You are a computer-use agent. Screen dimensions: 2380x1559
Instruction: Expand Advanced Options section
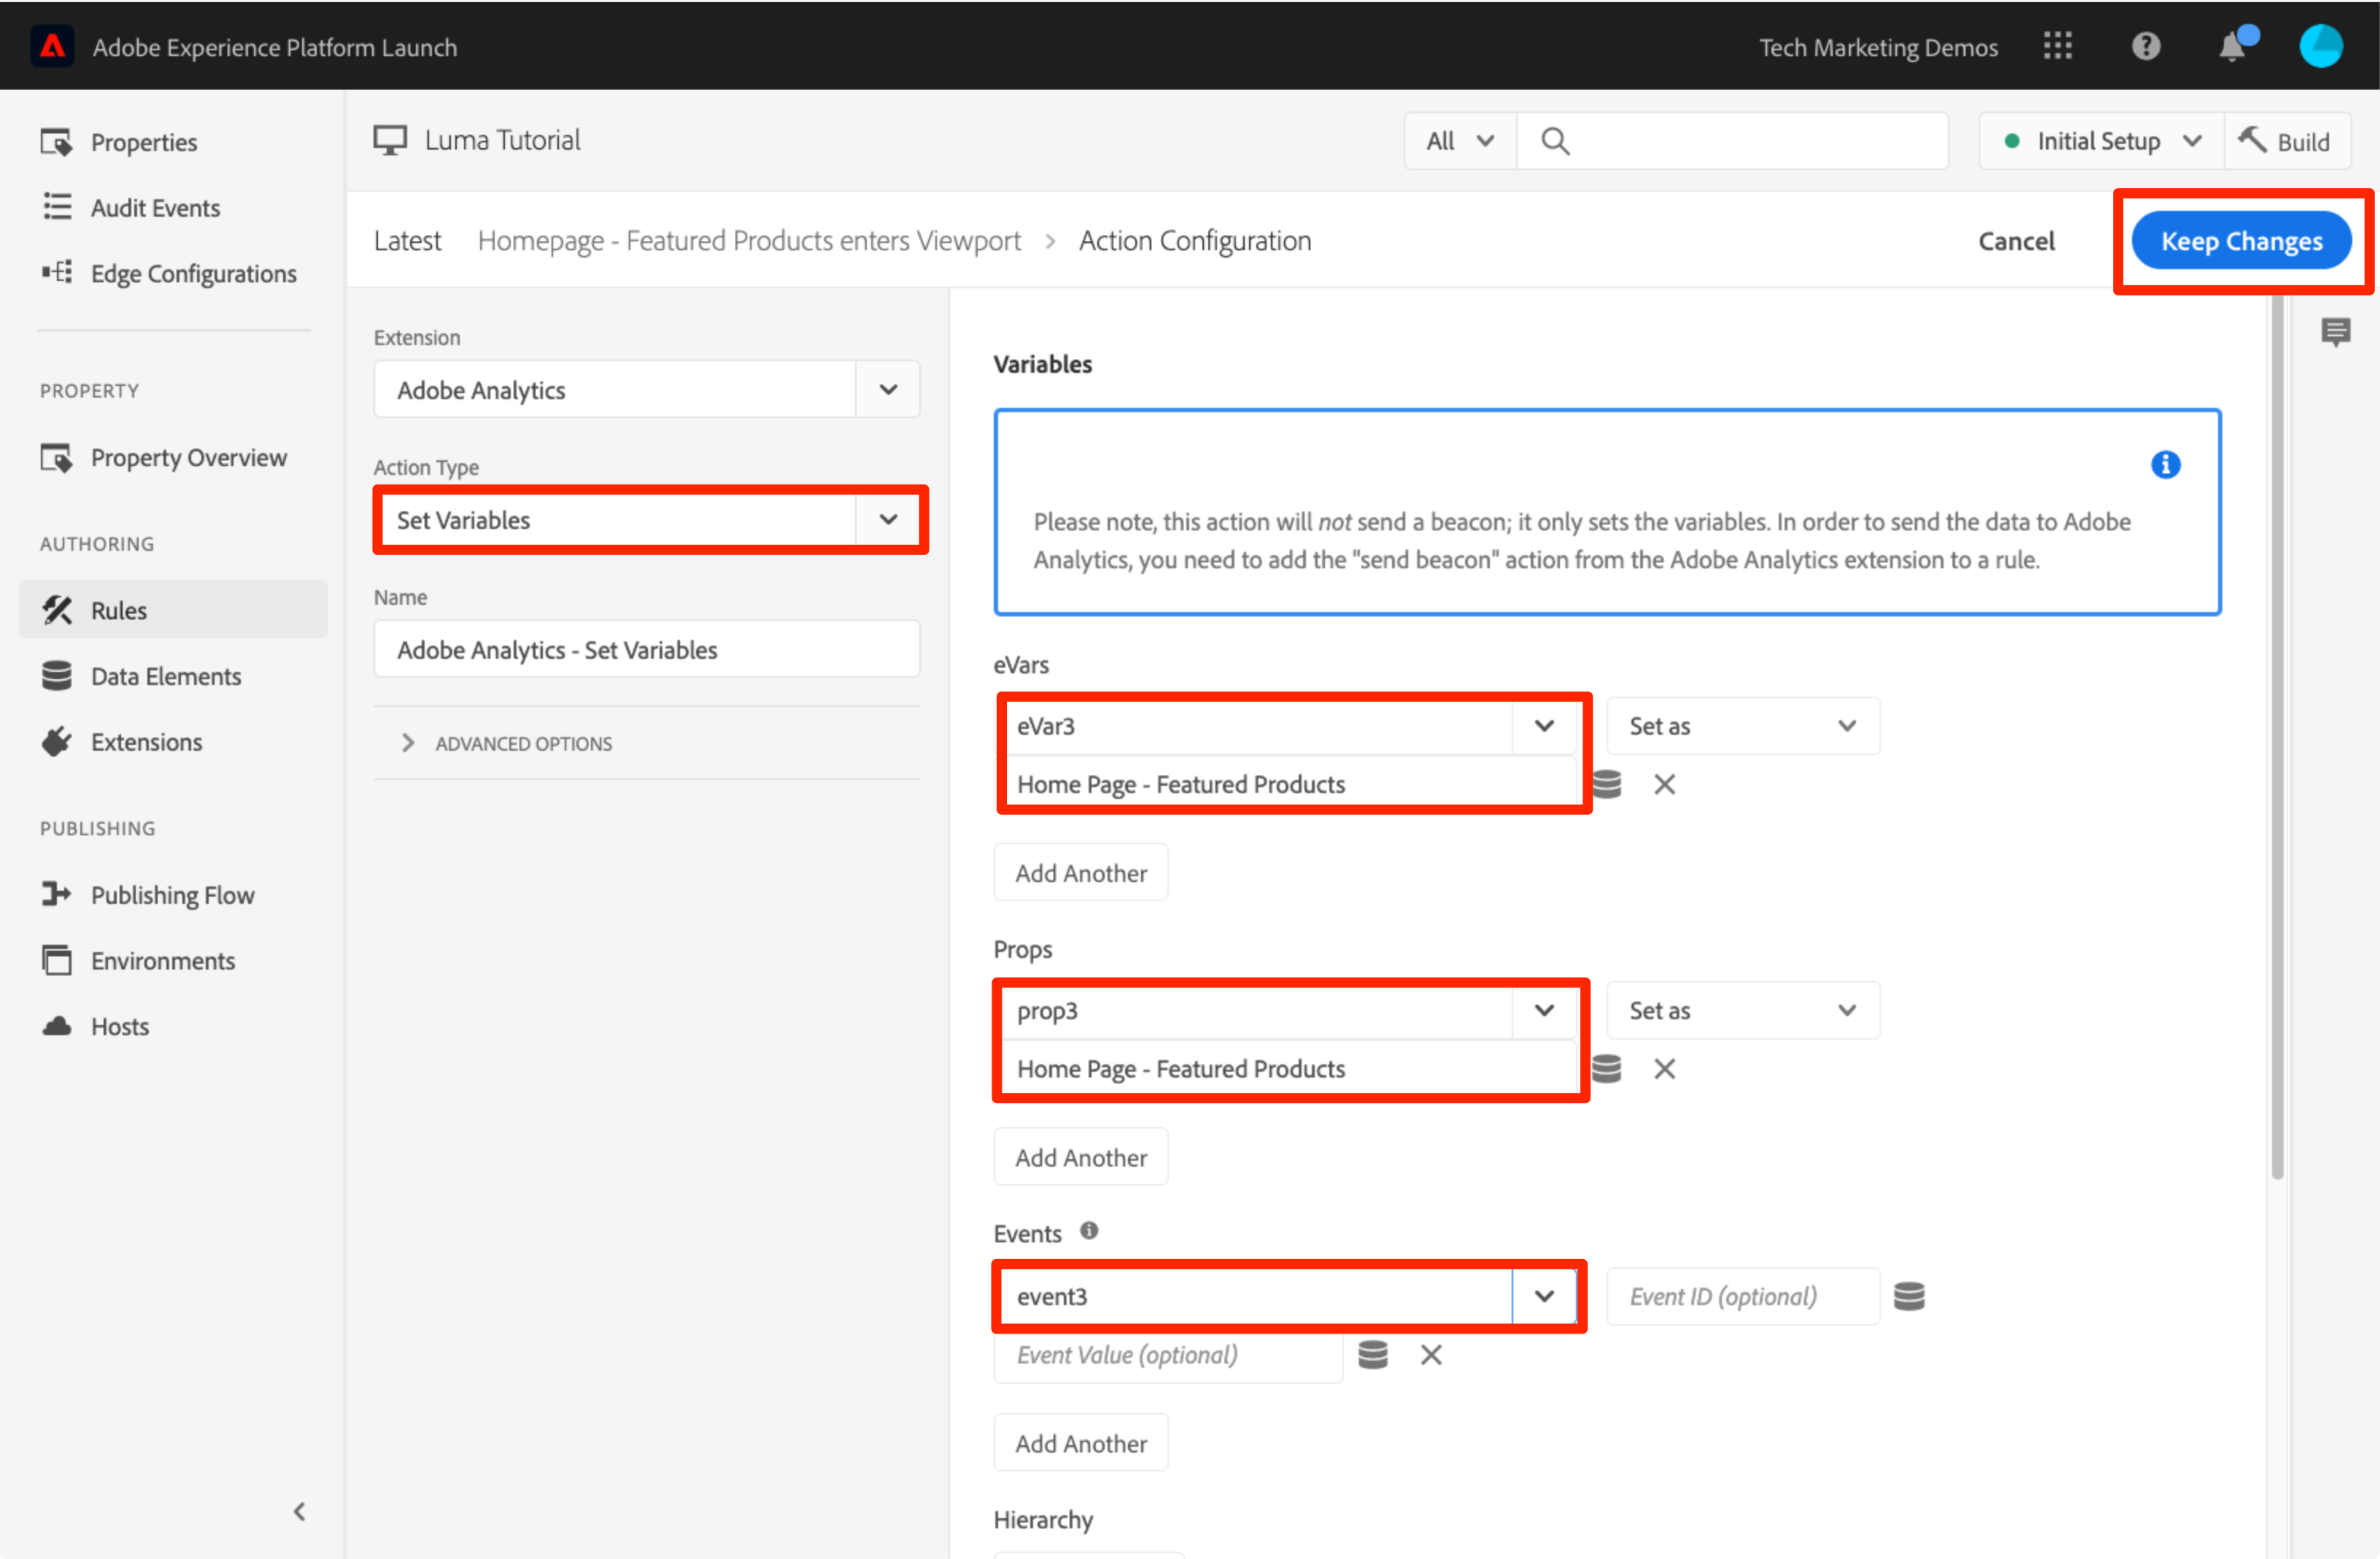[523, 744]
